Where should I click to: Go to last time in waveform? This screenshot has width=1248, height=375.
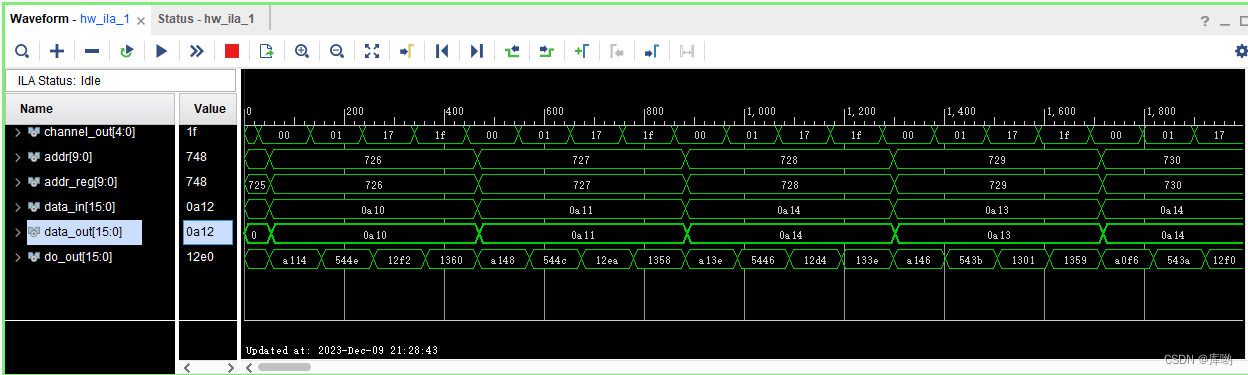[x=476, y=51]
